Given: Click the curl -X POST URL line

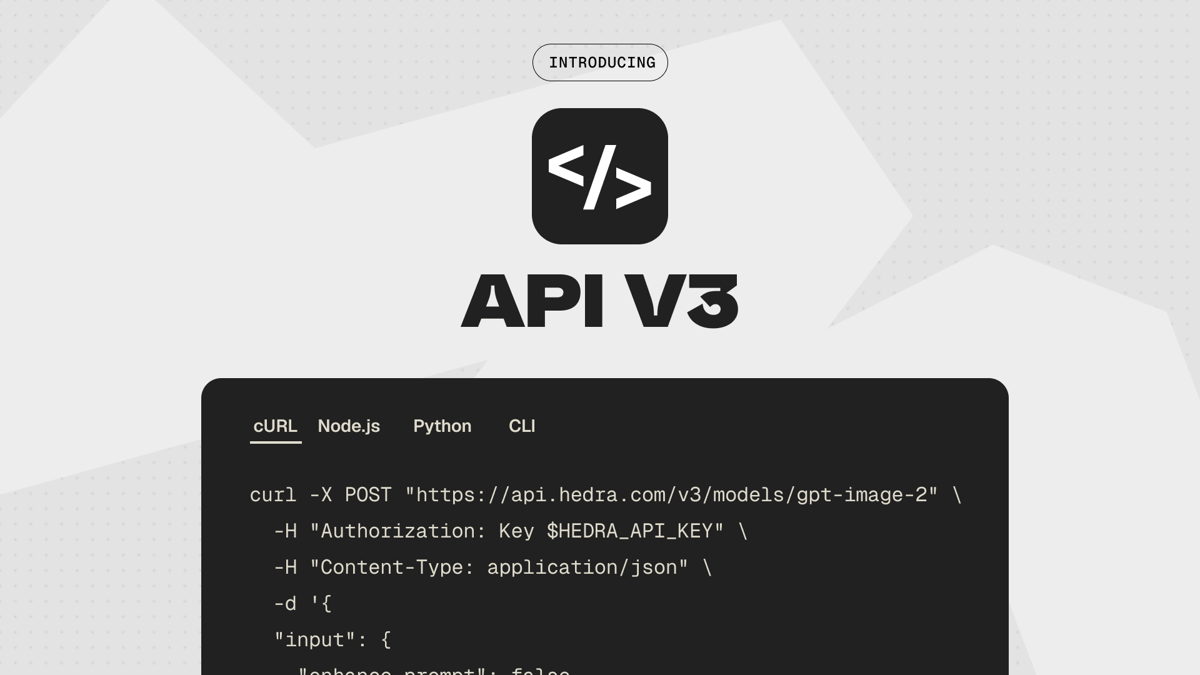Looking at the screenshot, I should coord(605,495).
